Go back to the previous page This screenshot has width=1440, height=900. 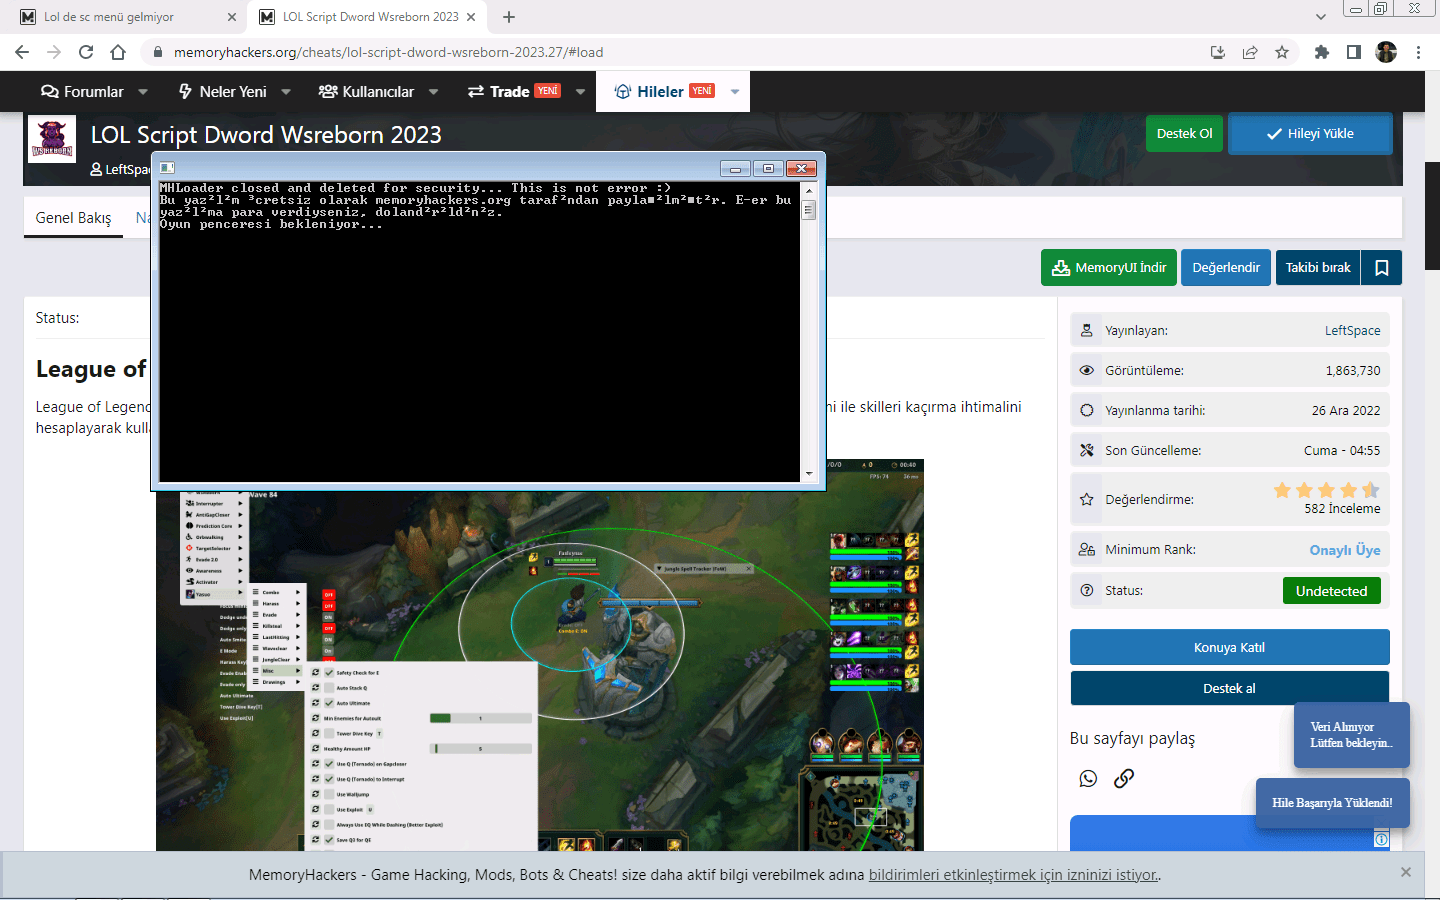point(22,52)
